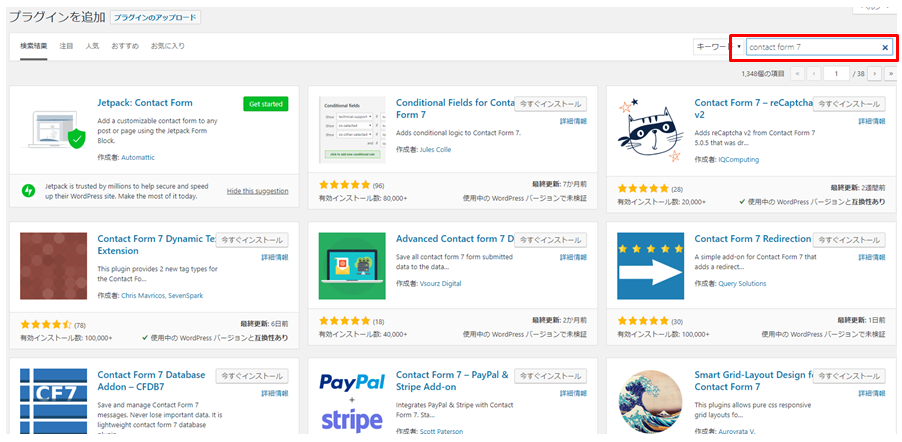
Task: Click the Dynamic Text Extension brown icon
Action: [53, 266]
